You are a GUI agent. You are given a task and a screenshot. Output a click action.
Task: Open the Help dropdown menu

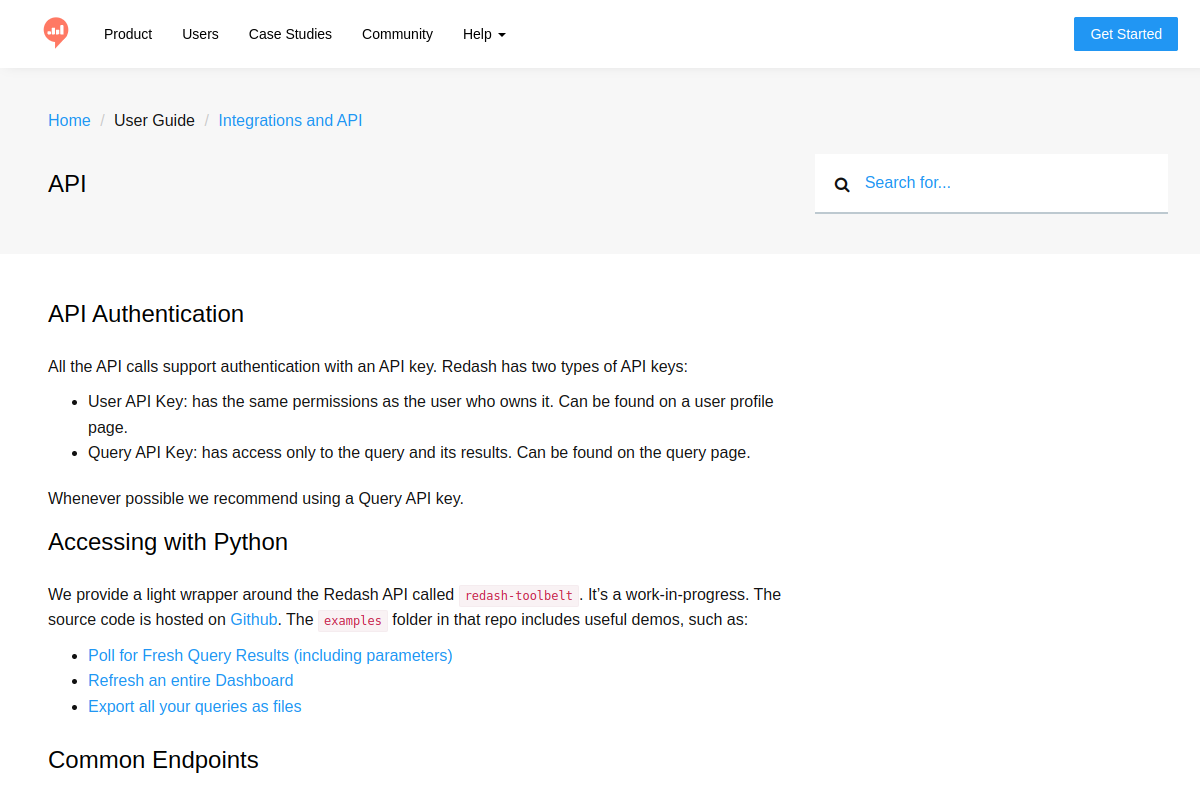484,34
